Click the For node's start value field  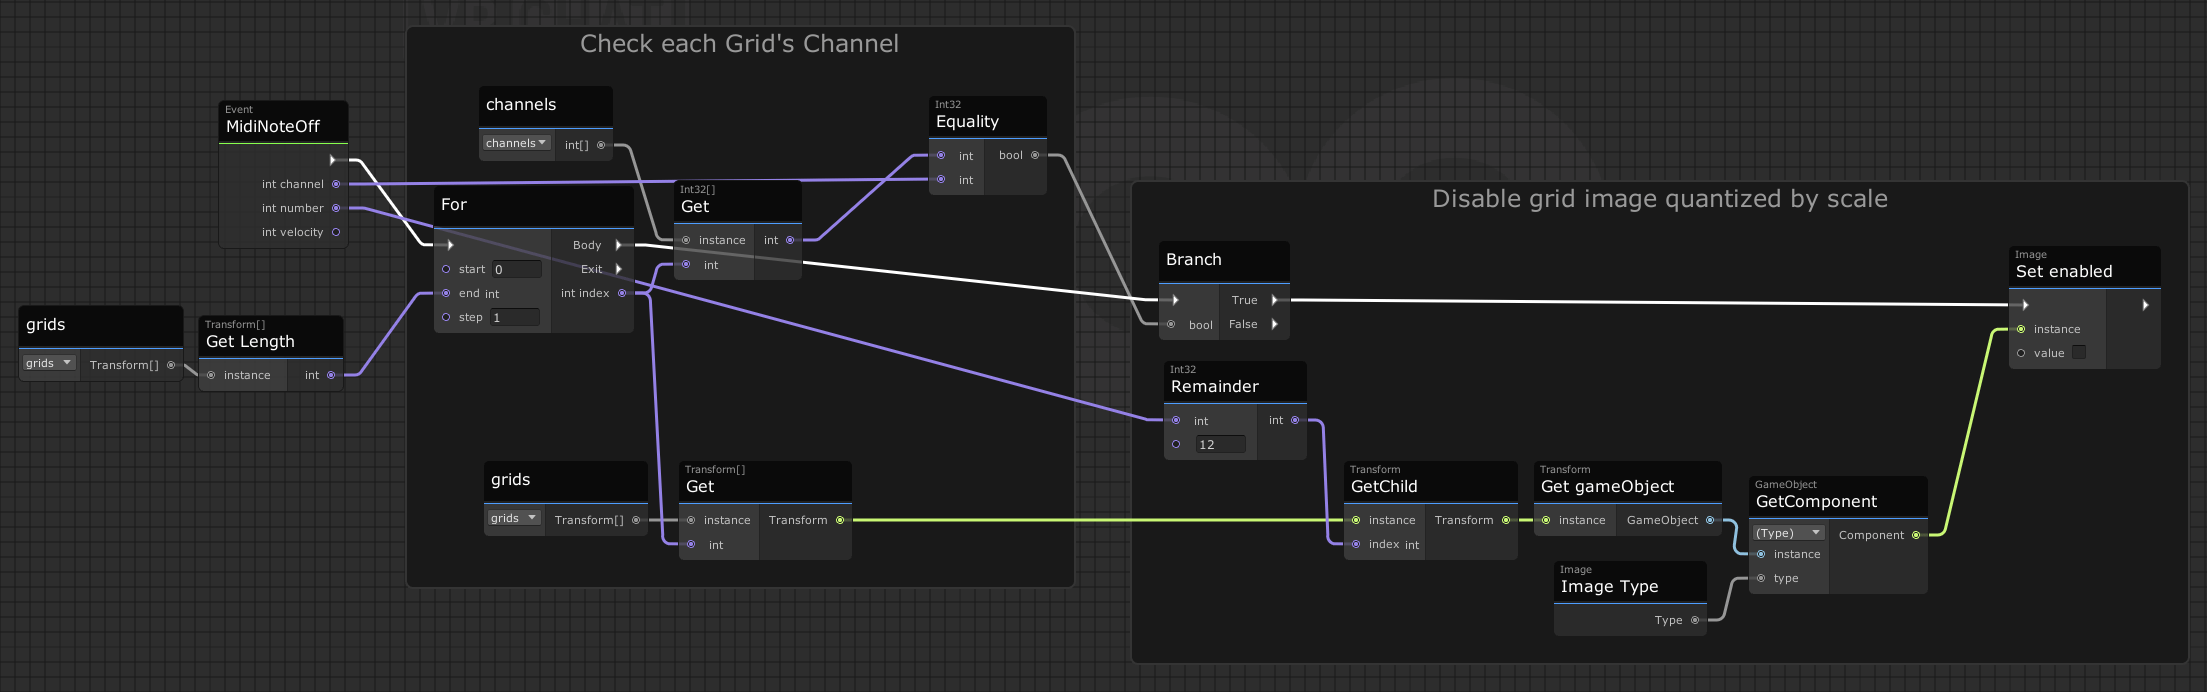[x=516, y=269]
